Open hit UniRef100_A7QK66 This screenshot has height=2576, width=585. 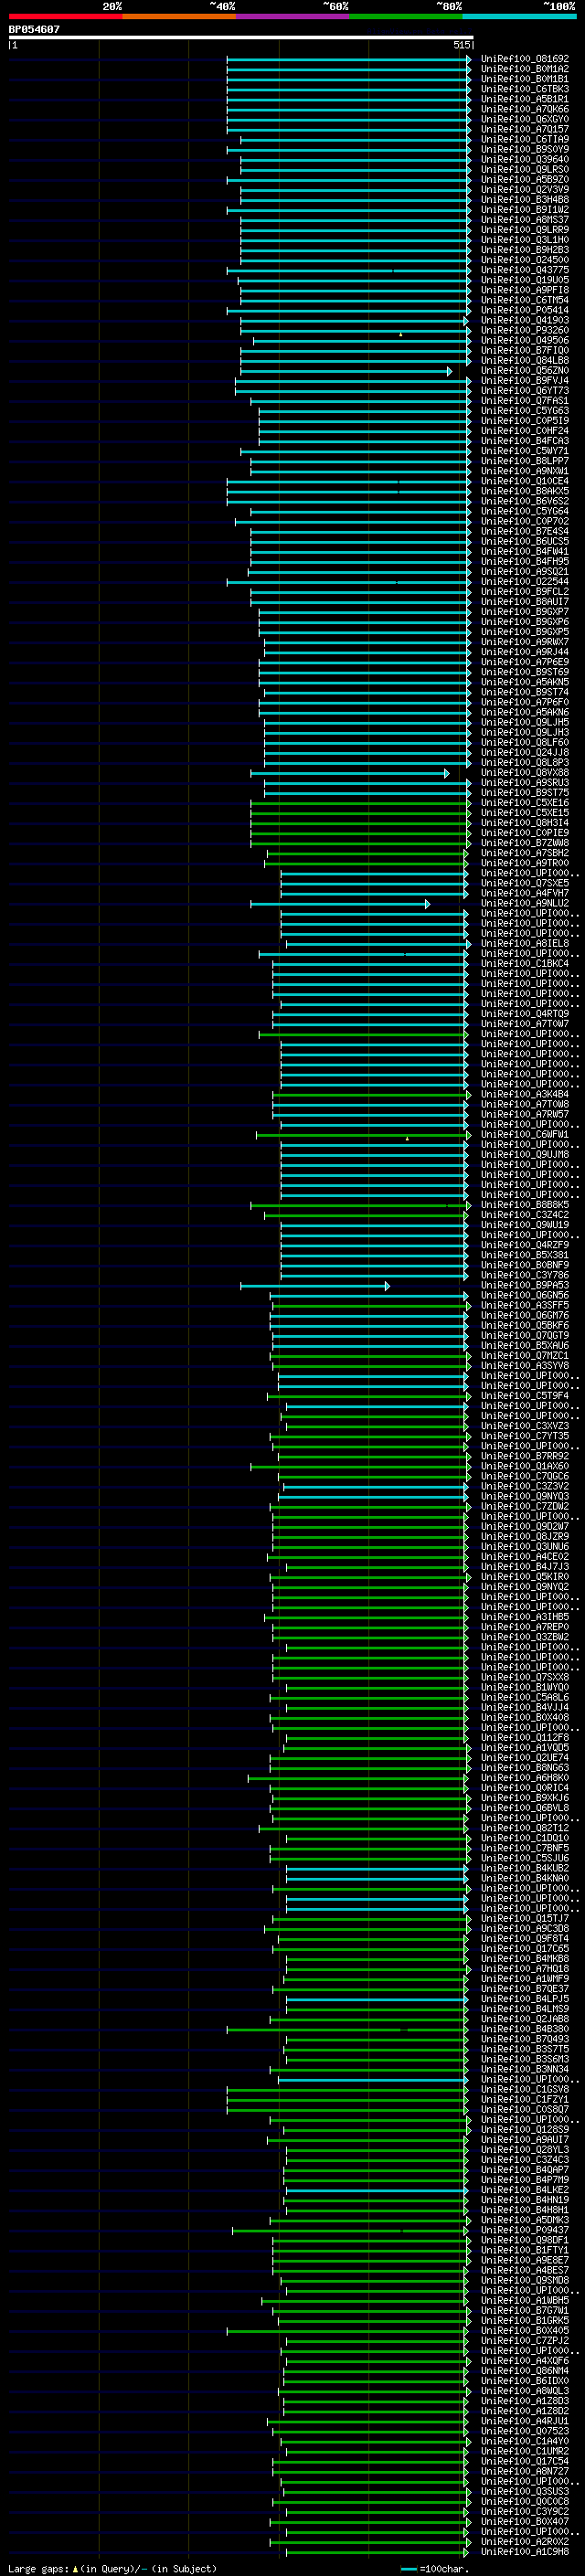524,109
